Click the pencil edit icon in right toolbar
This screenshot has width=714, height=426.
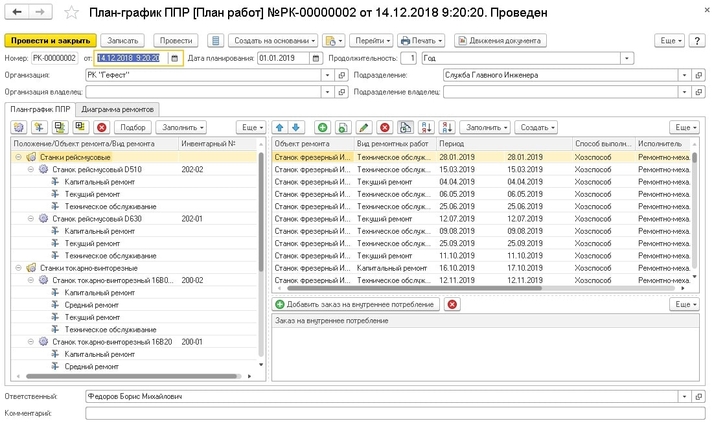(x=364, y=128)
